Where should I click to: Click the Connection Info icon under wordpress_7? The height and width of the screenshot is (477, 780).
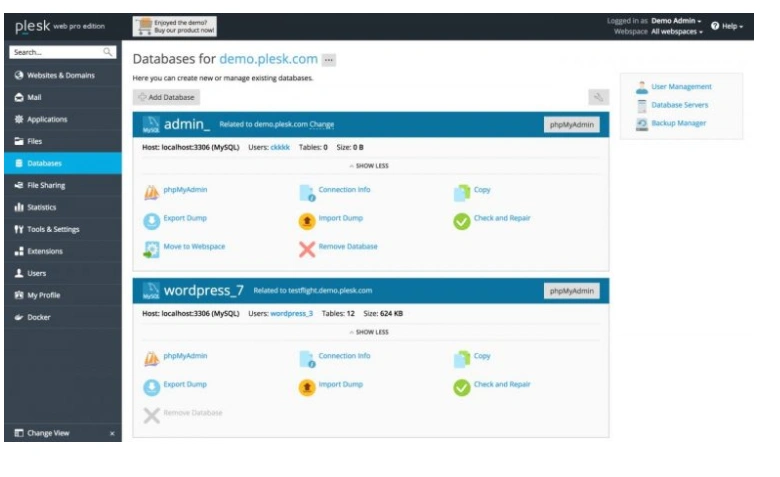click(x=307, y=359)
